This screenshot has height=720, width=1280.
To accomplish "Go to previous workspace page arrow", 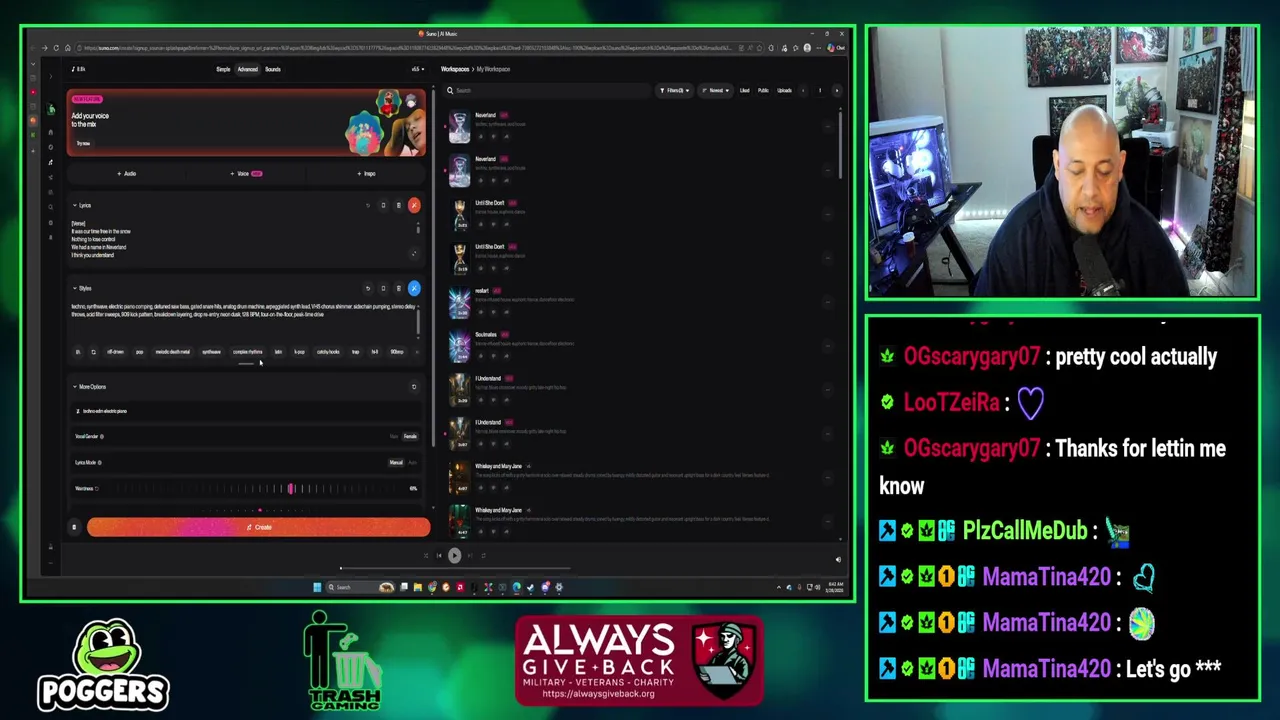I will [x=803, y=91].
